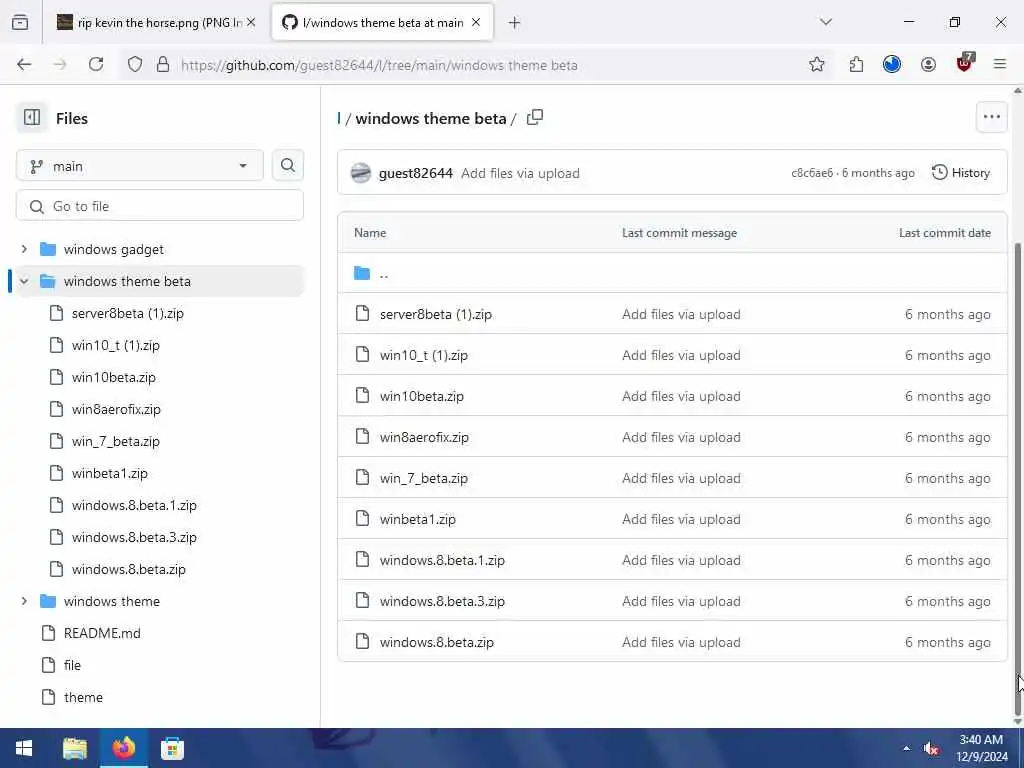Expand the windows gadget folder in the tree

click(24, 249)
